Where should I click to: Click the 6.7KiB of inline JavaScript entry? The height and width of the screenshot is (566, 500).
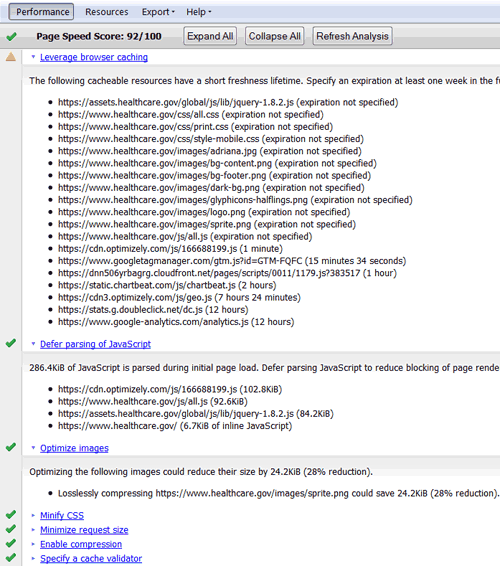pos(175,426)
